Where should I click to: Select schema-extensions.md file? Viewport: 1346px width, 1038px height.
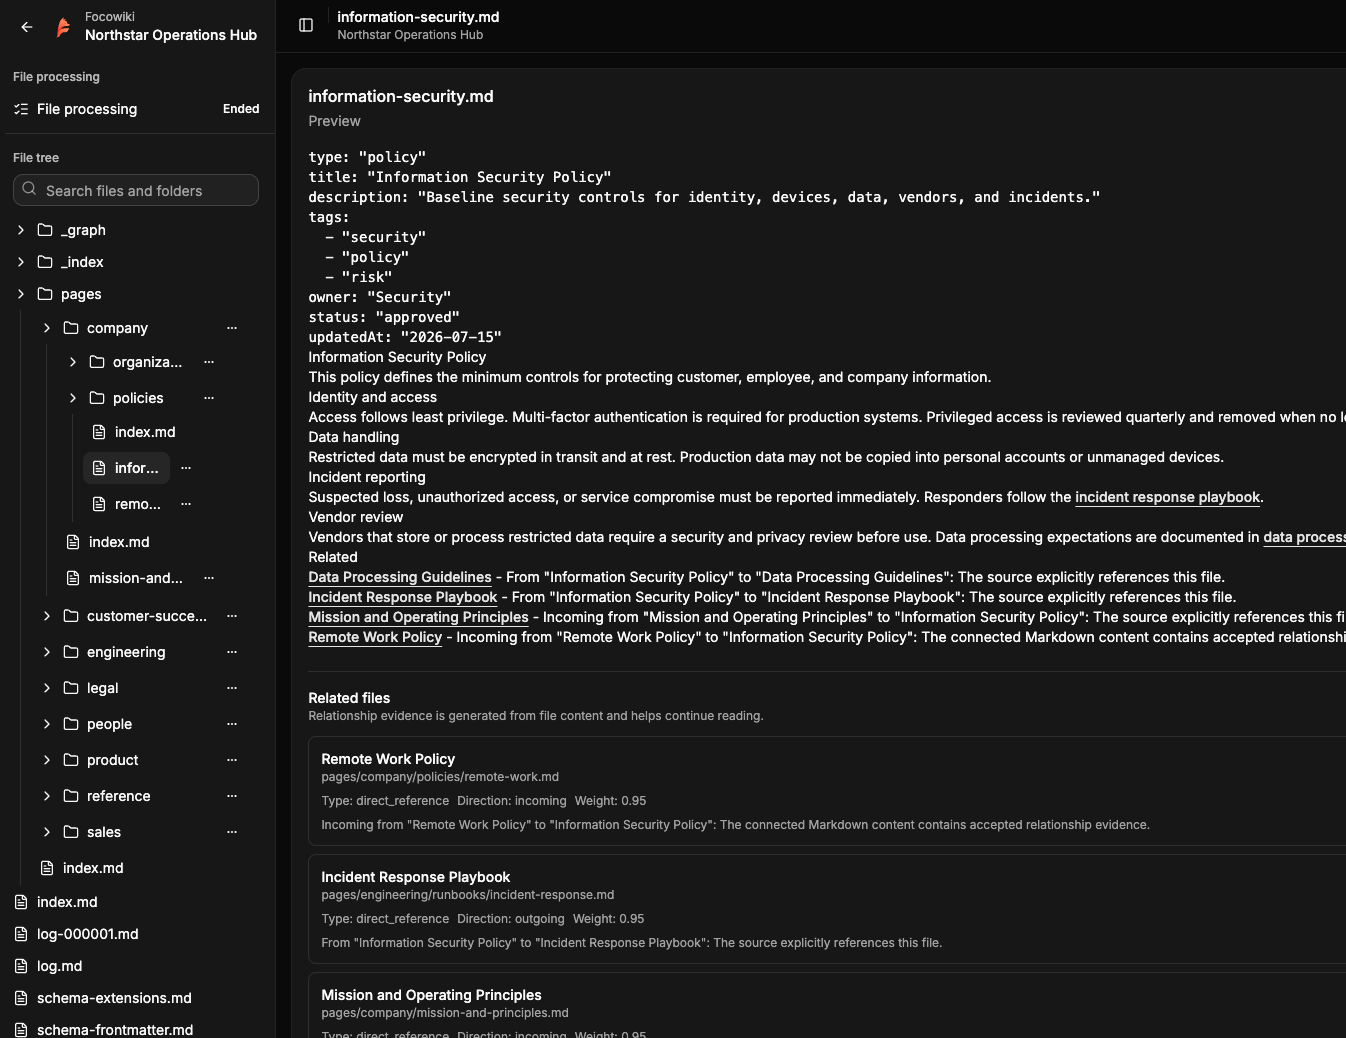[x=114, y=998]
